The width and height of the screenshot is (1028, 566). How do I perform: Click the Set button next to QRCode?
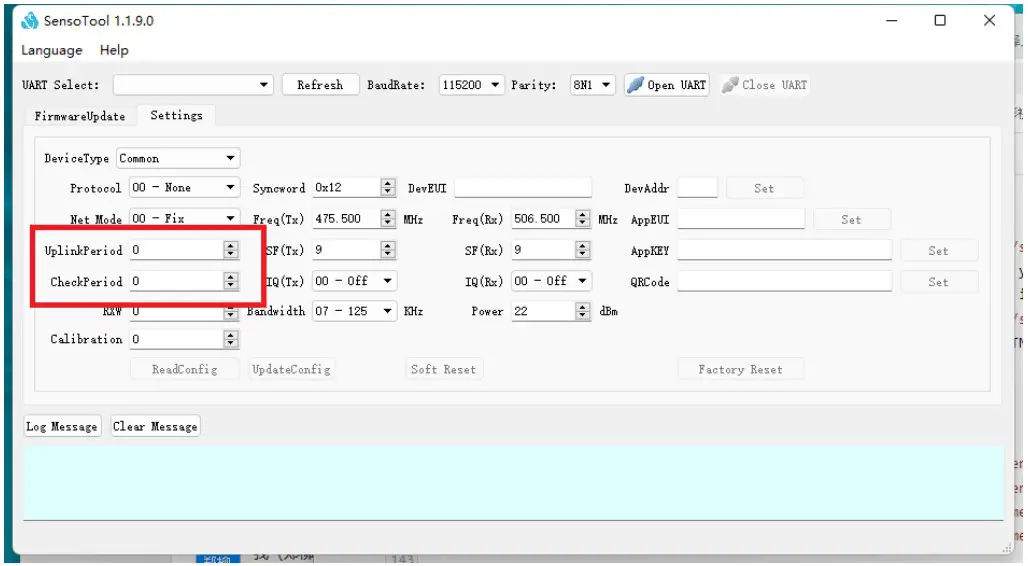938,282
